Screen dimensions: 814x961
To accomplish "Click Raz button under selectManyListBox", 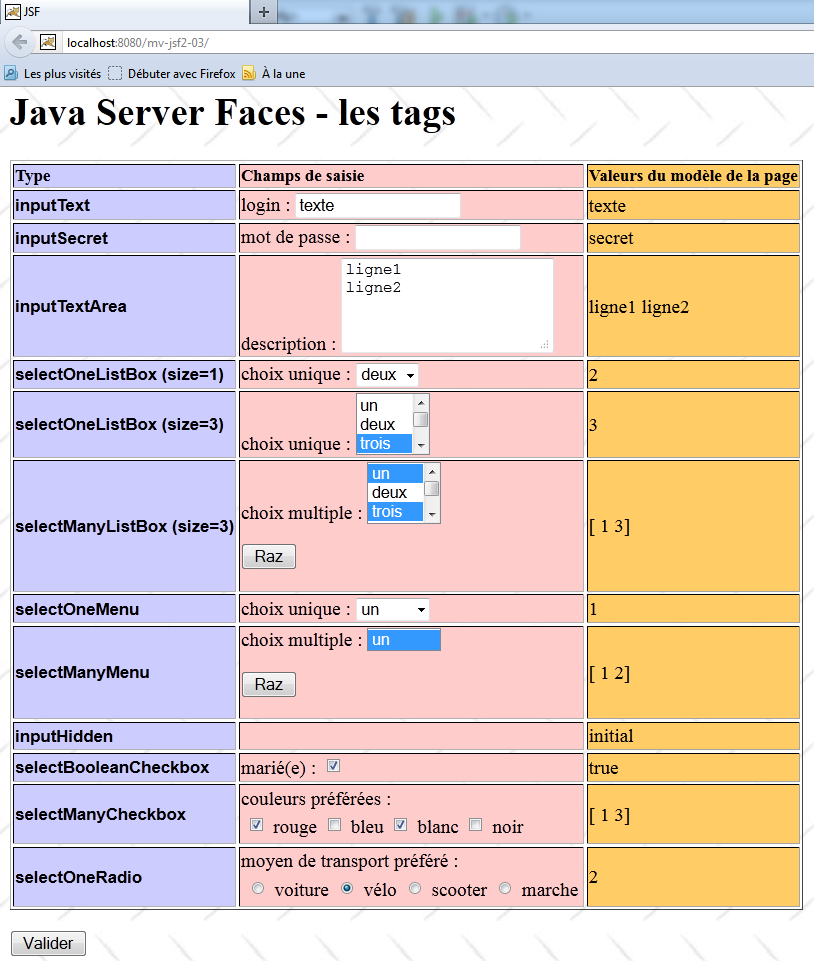I will point(269,556).
